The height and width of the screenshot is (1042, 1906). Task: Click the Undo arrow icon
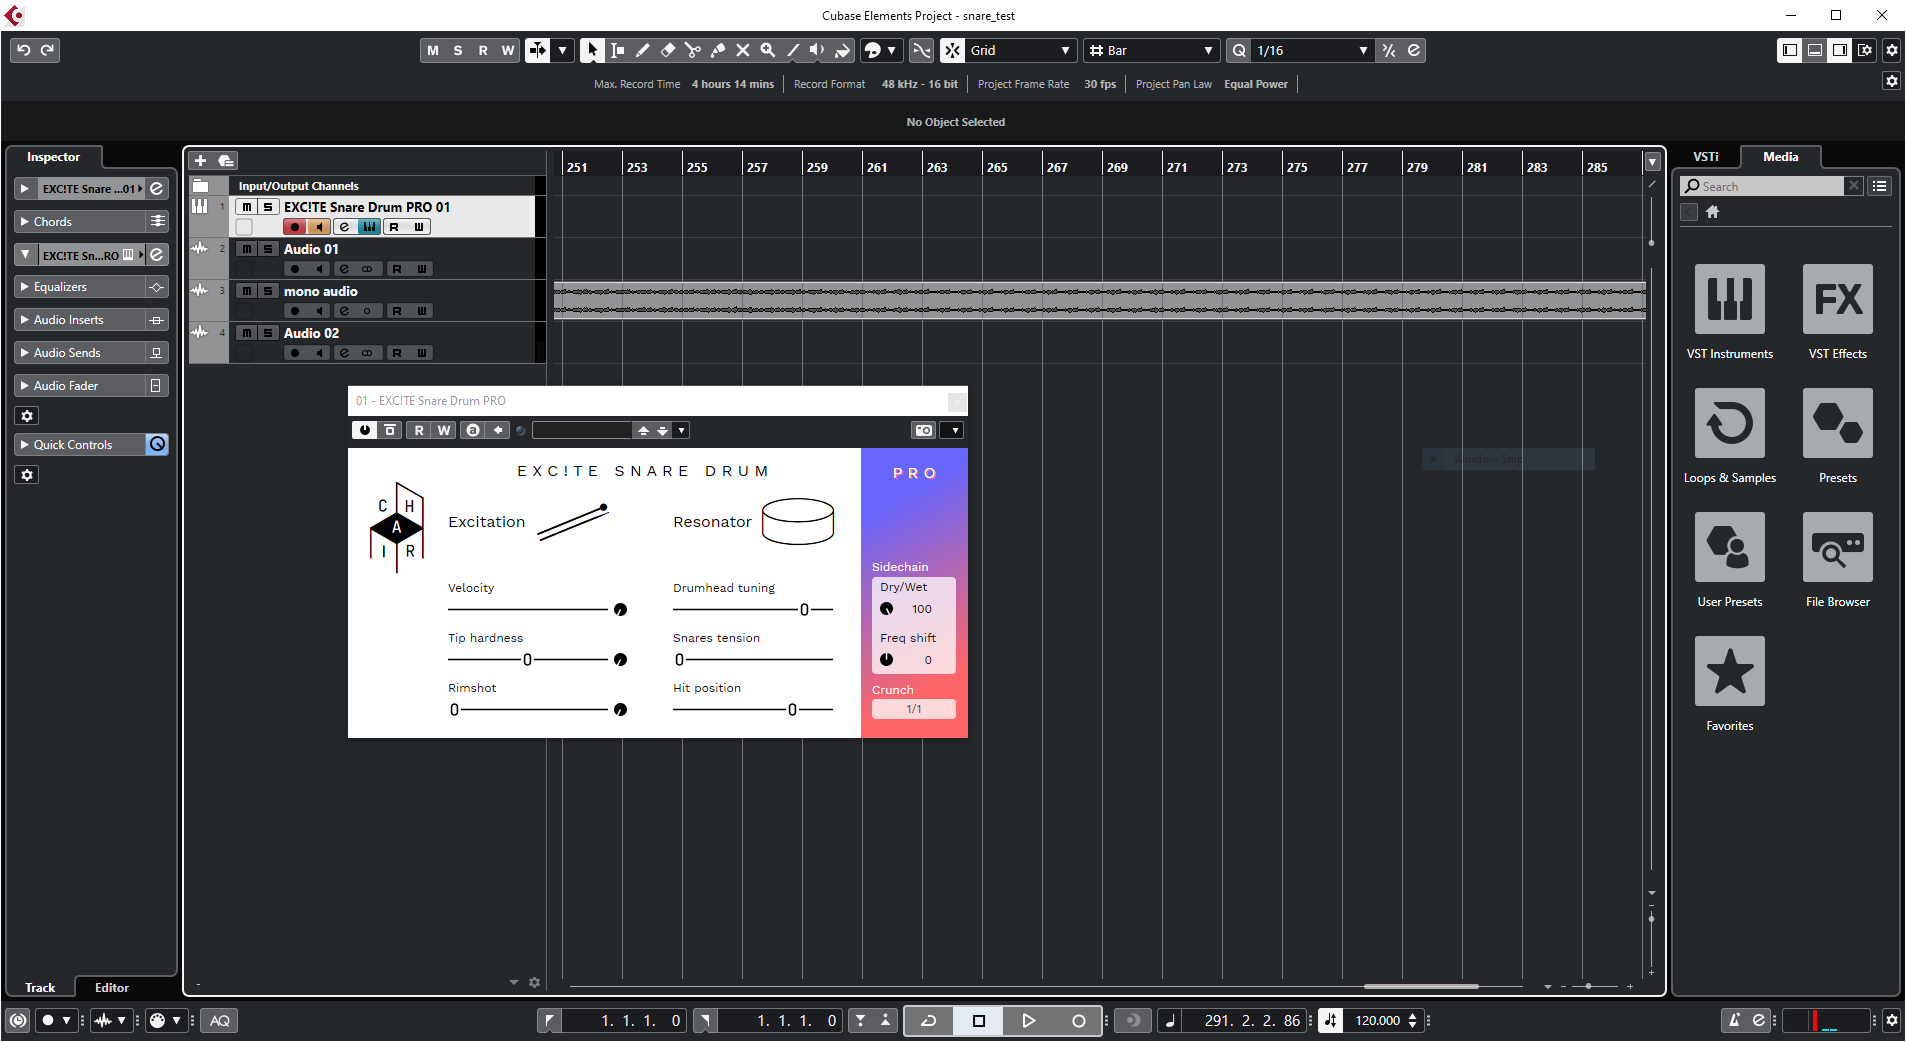(x=24, y=50)
